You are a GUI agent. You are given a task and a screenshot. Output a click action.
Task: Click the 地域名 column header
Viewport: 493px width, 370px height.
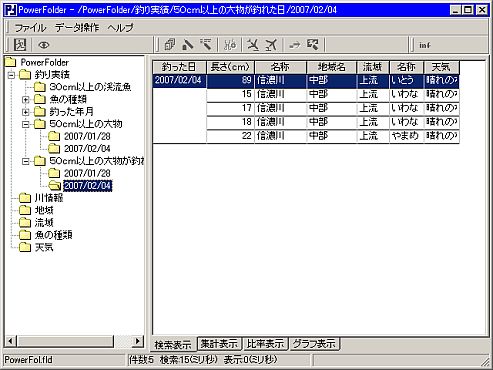[x=331, y=67]
